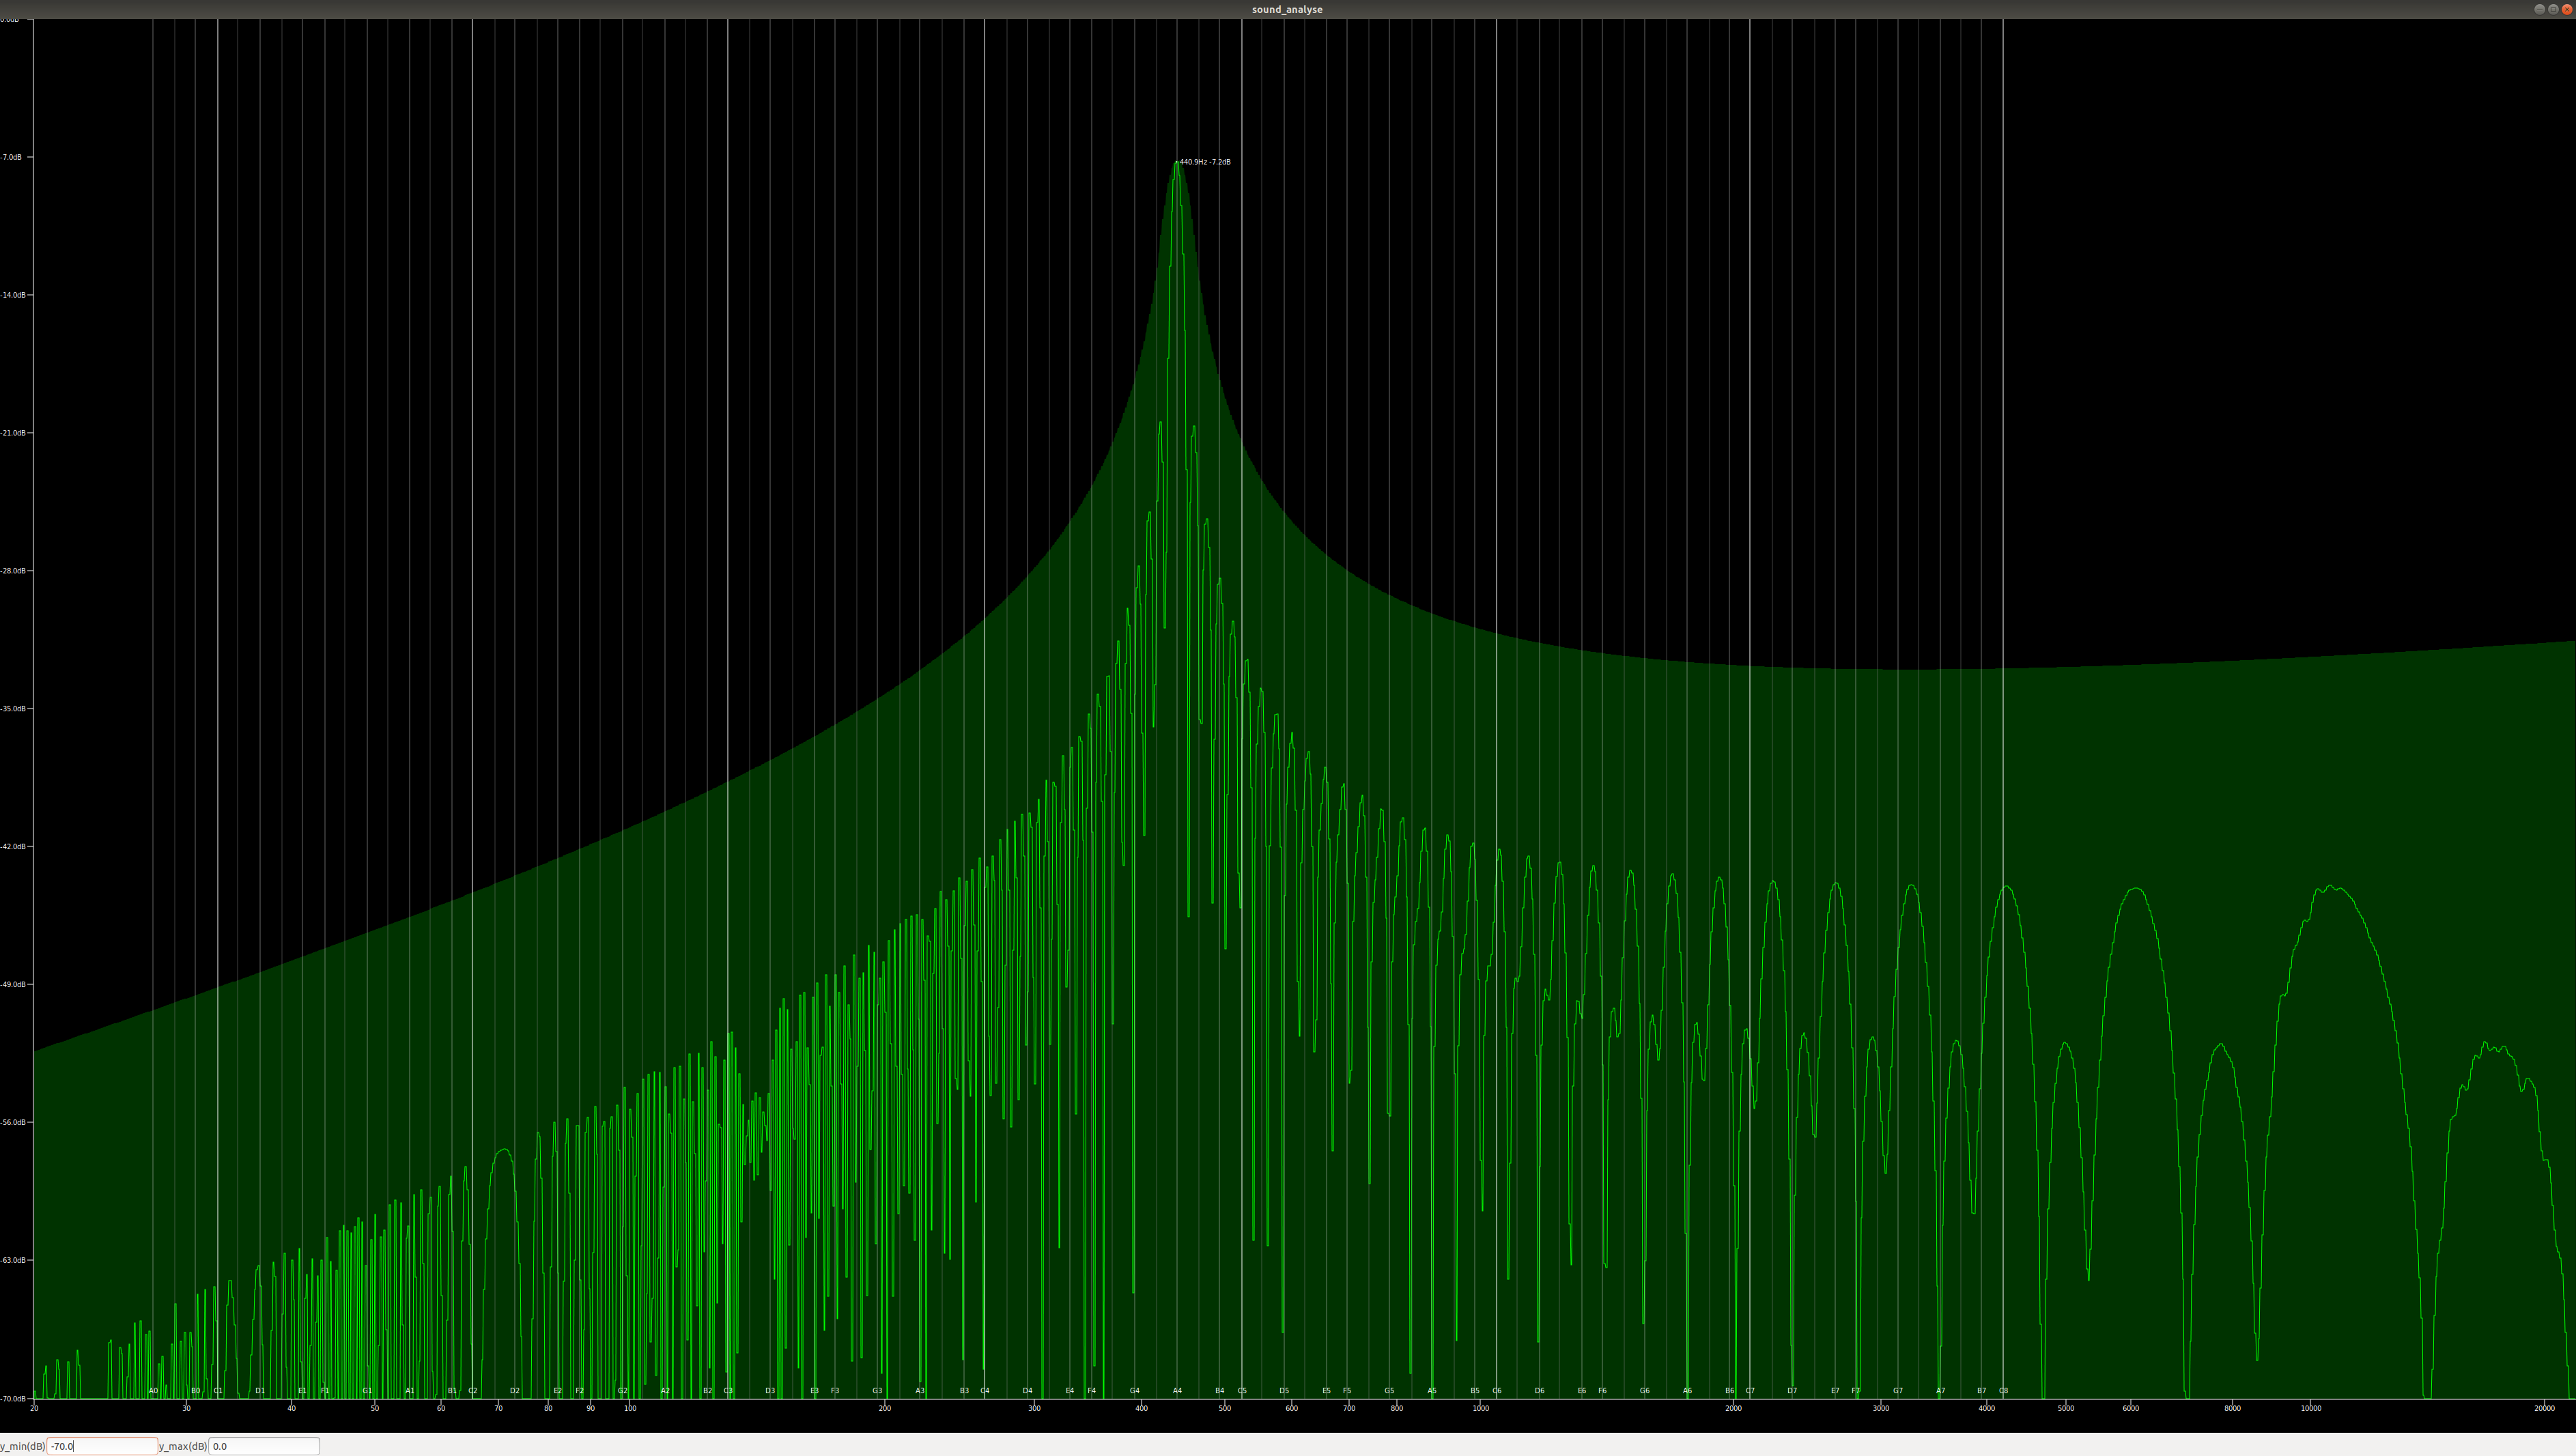The image size is (2576, 1456).
Task: Click the 100 Hz frequency tick label
Action: [x=630, y=1408]
